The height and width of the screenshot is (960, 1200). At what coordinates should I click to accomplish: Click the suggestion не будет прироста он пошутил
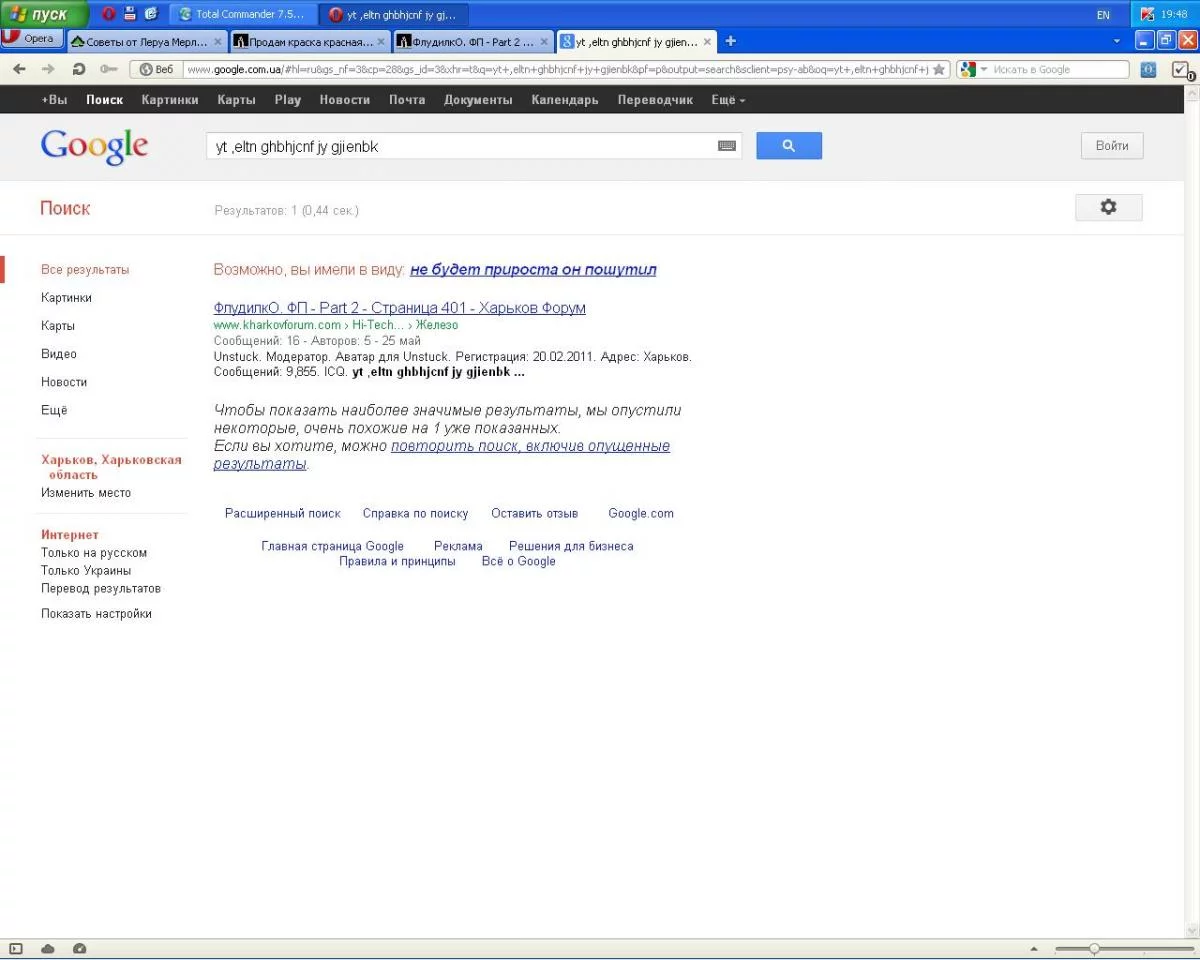click(533, 270)
